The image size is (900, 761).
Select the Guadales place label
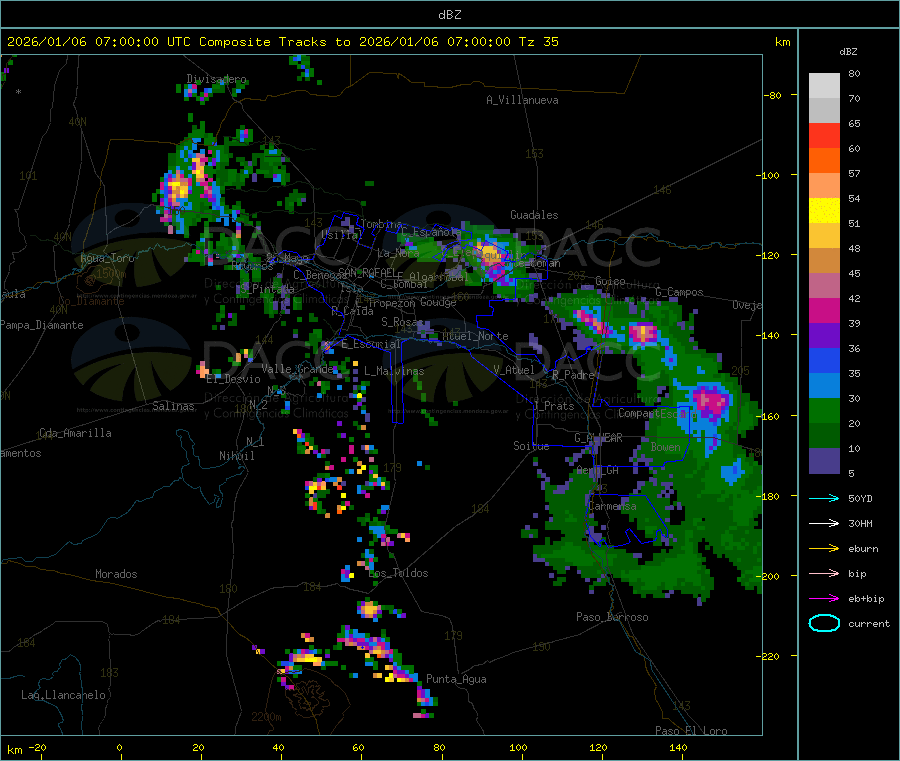point(534,215)
